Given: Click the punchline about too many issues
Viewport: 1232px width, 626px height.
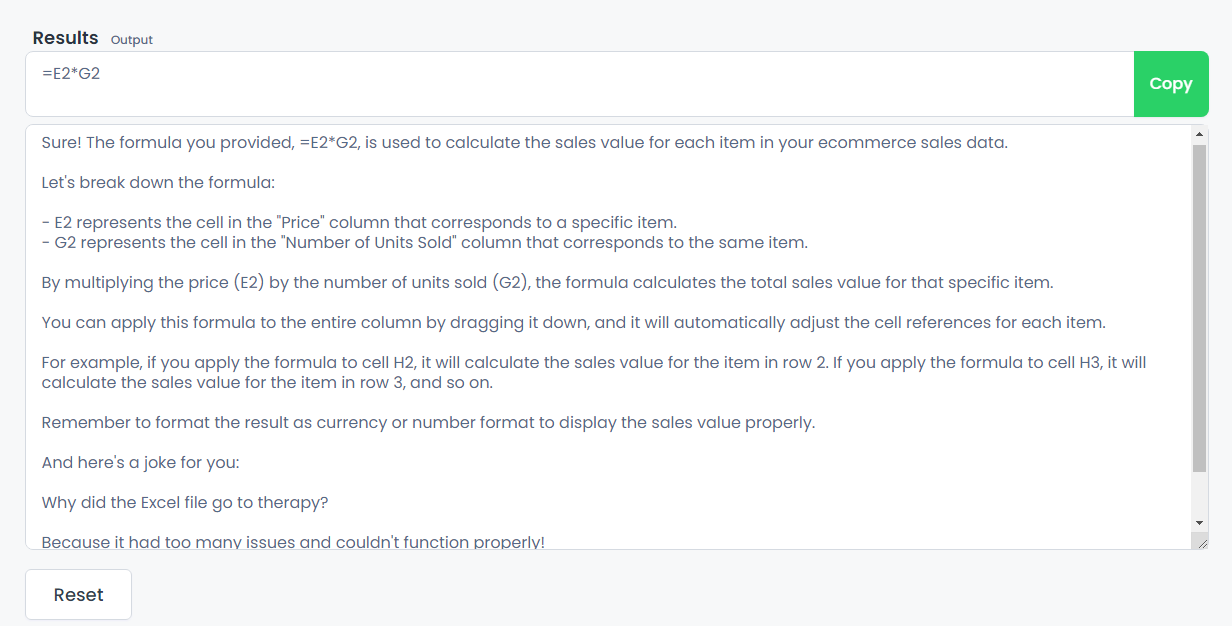Looking at the screenshot, I should pyautogui.click(x=294, y=540).
